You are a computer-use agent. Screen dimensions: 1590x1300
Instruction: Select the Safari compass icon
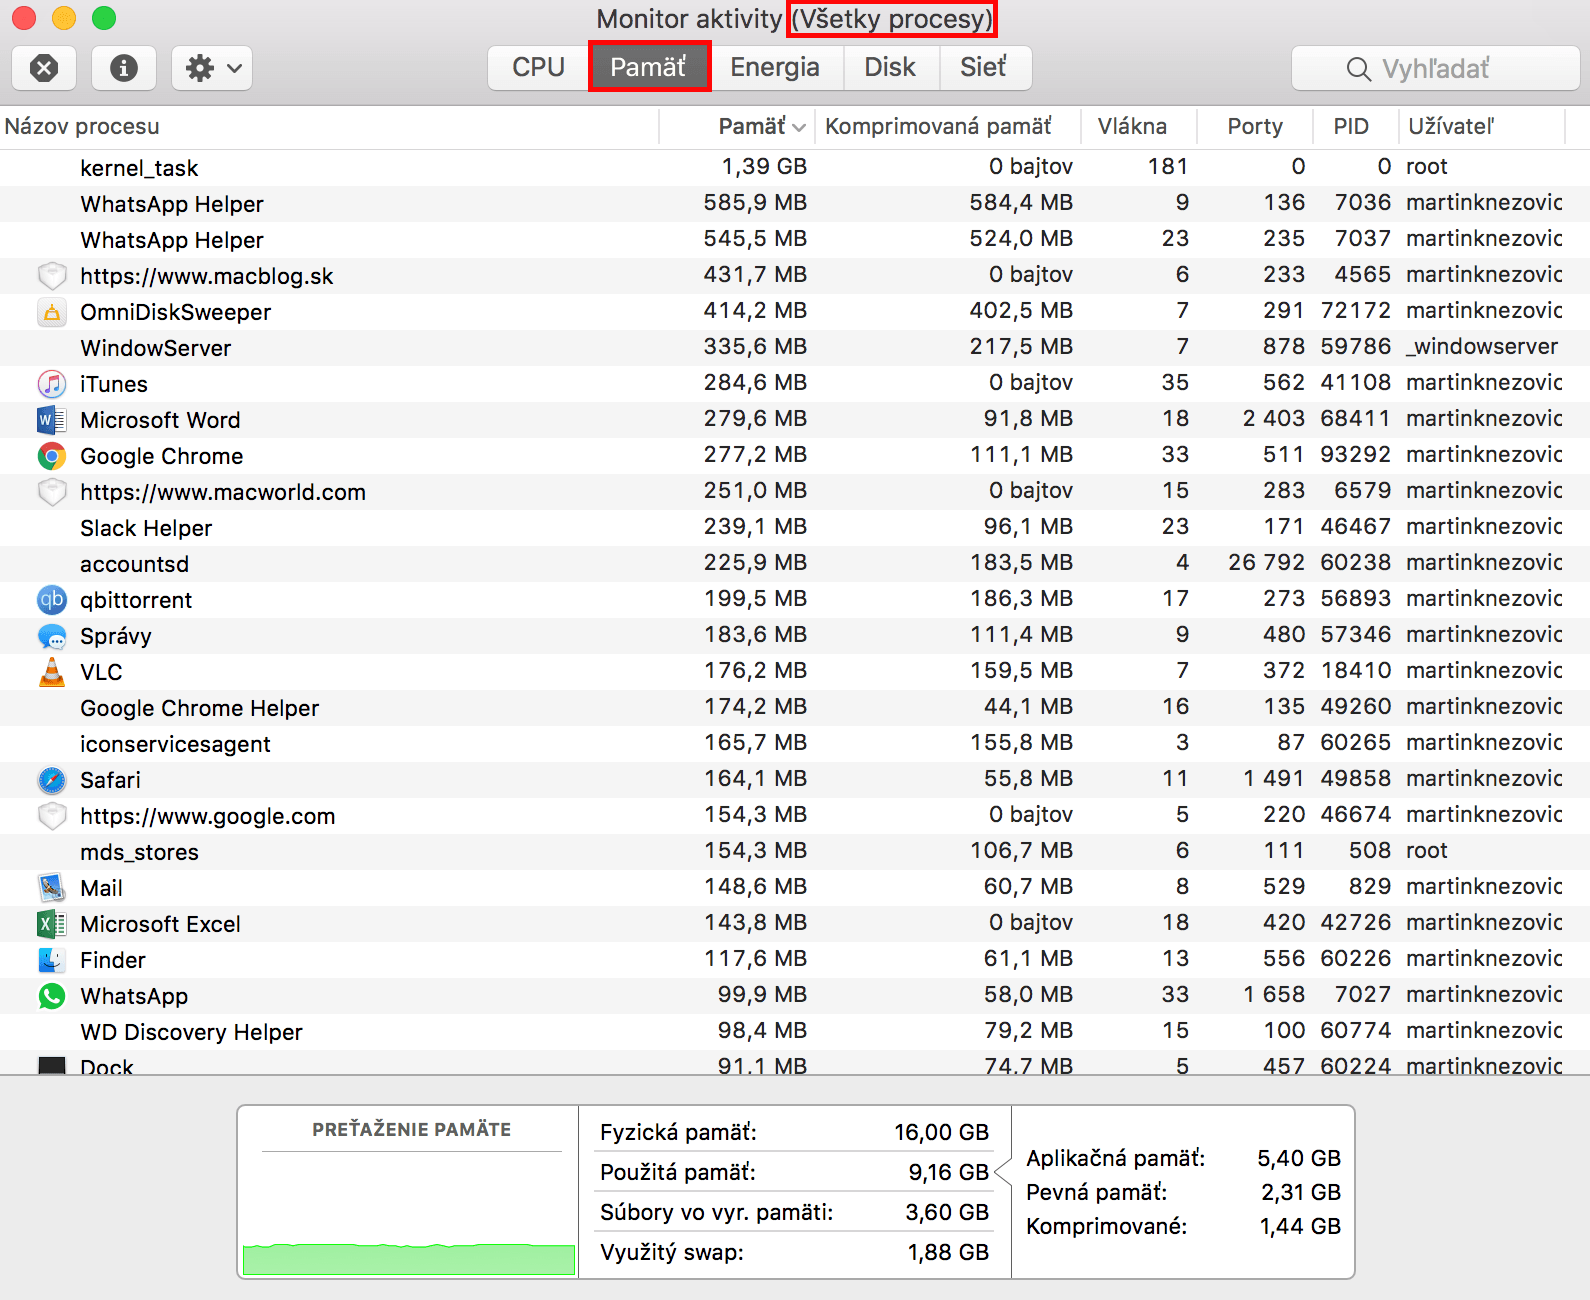(x=52, y=780)
